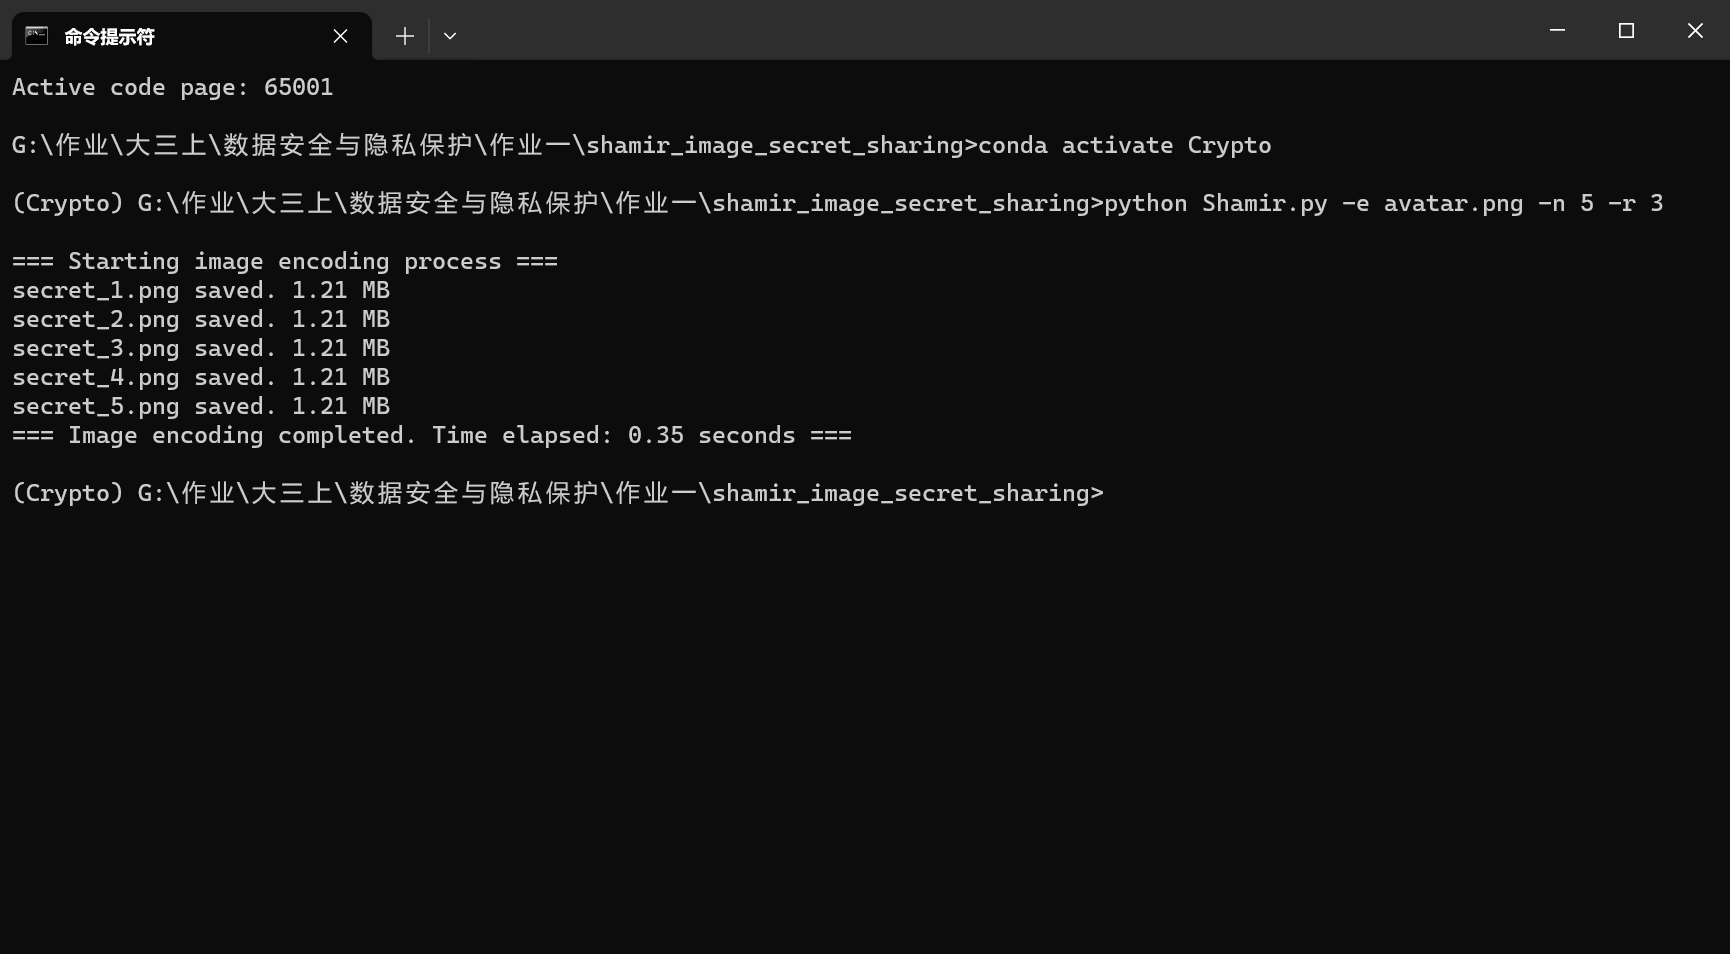Viewport: 1730px width, 954px height.
Task: Click the avatar.png argument in the command
Action: click(x=1452, y=203)
